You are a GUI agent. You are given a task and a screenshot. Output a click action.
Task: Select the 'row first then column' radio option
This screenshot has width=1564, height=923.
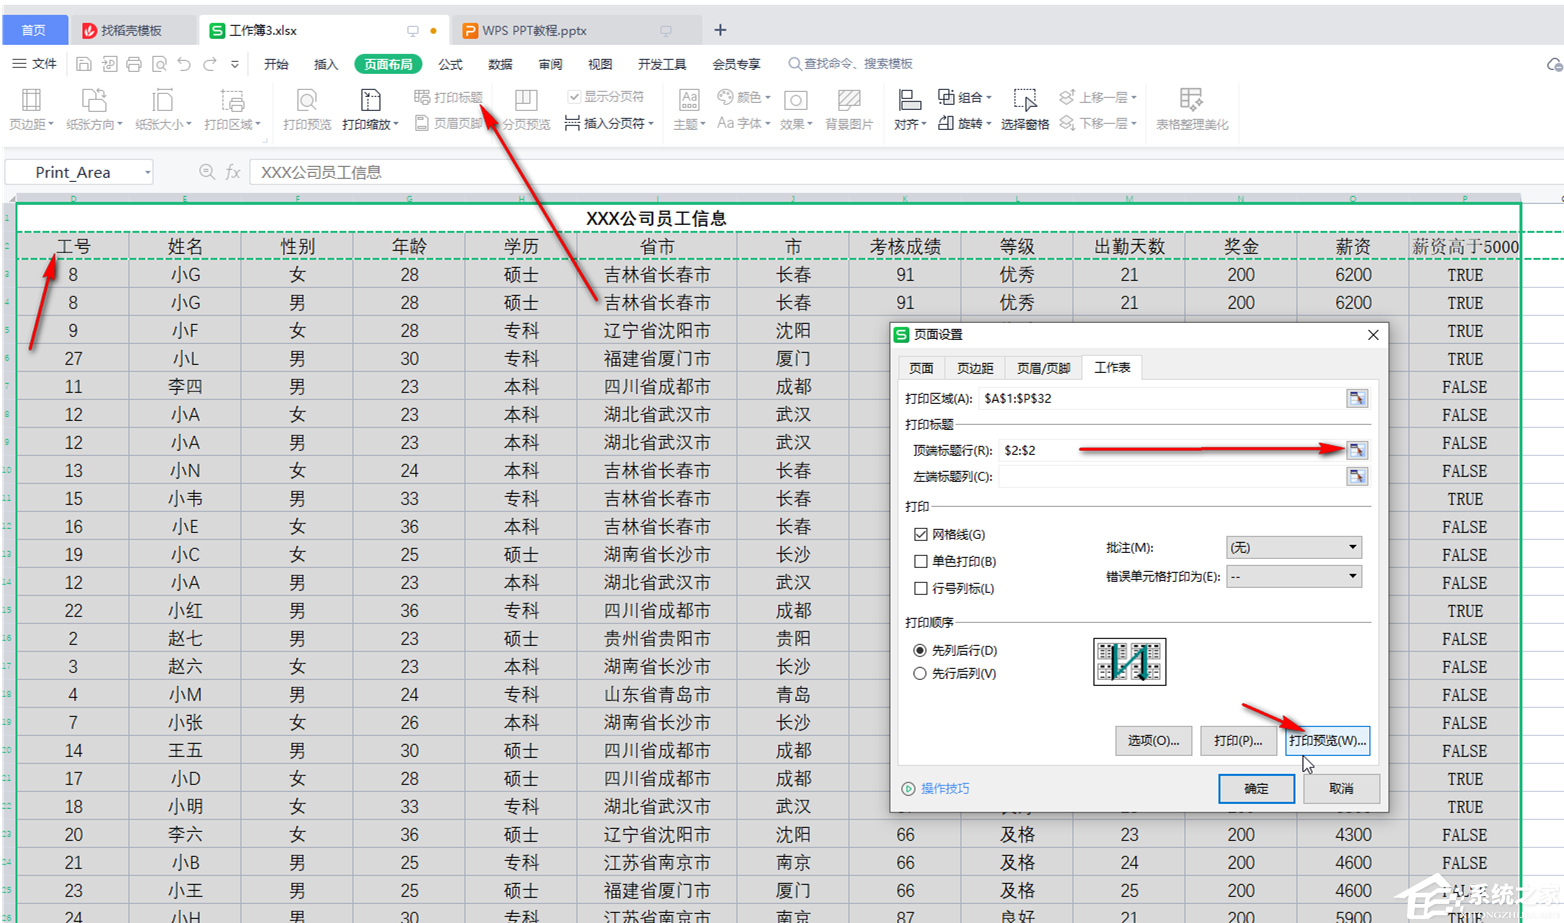[x=920, y=674]
